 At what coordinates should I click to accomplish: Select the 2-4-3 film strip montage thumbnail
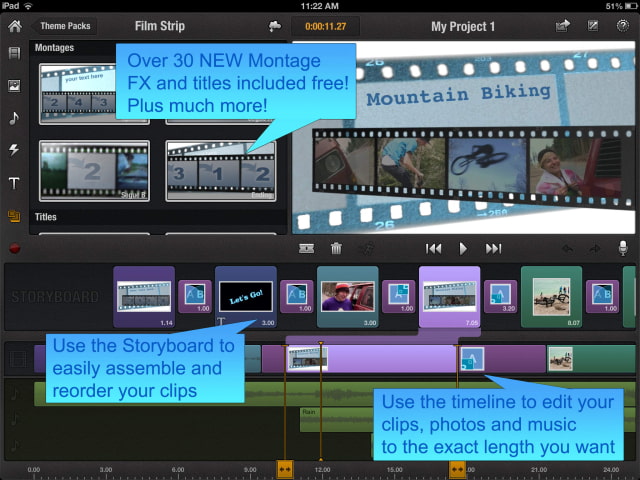click(78, 94)
